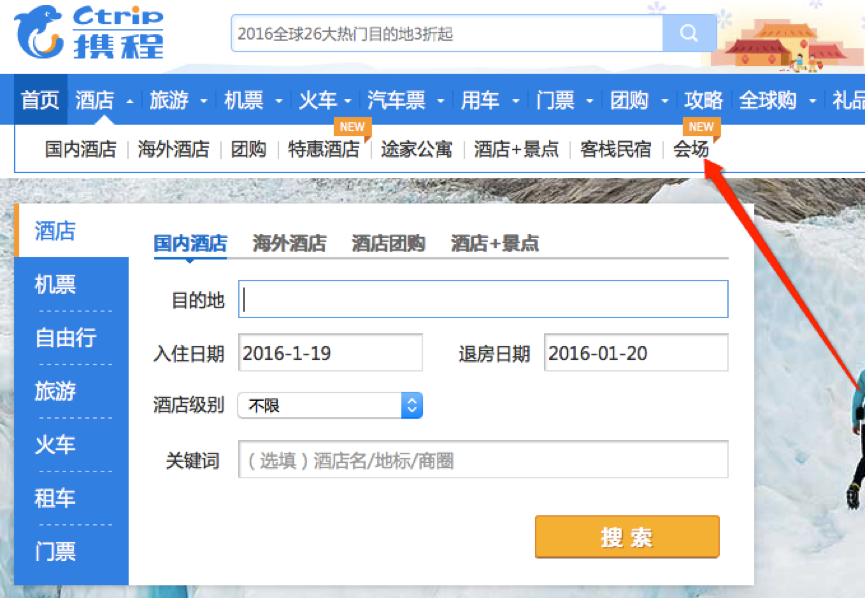
Task: Click the 入住日期 check-in date field
Action: tap(330, 353)
